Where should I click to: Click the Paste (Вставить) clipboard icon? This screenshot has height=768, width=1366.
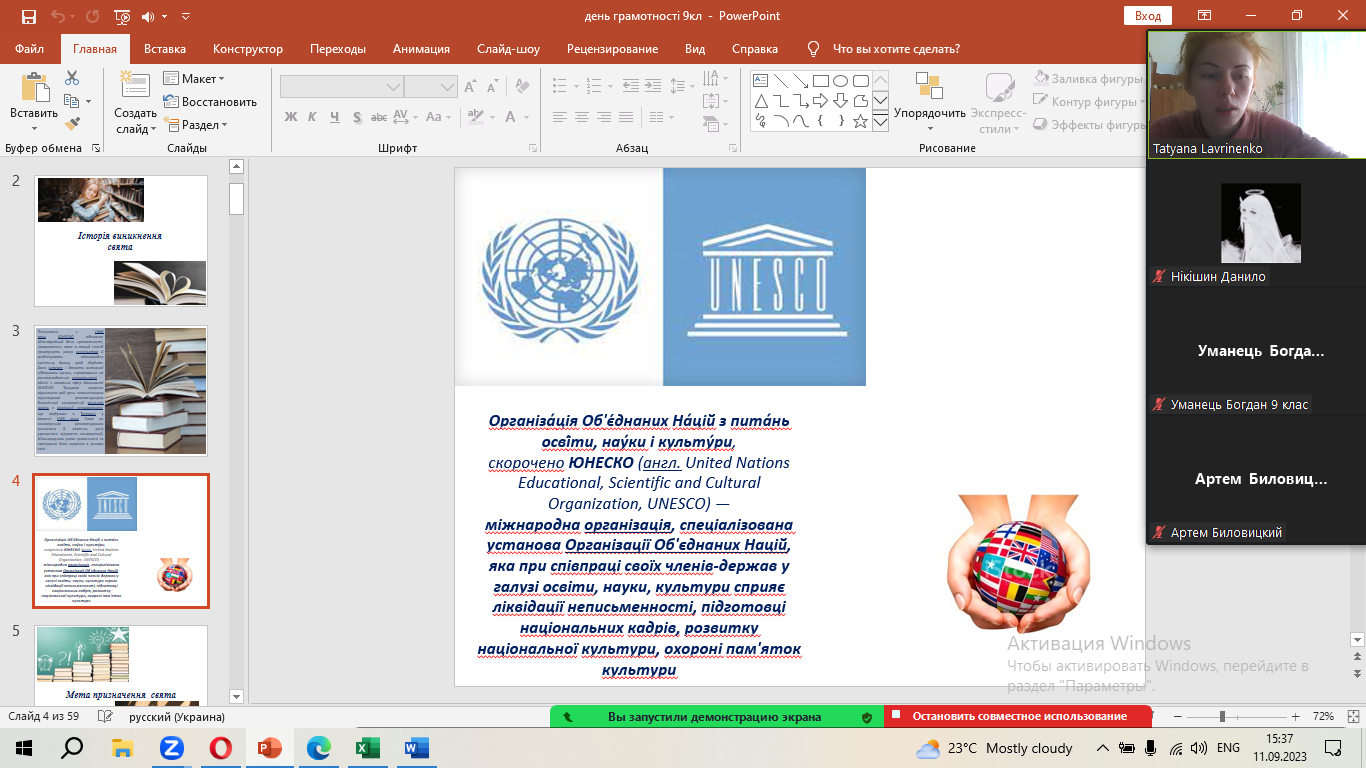tap(34, 86)
